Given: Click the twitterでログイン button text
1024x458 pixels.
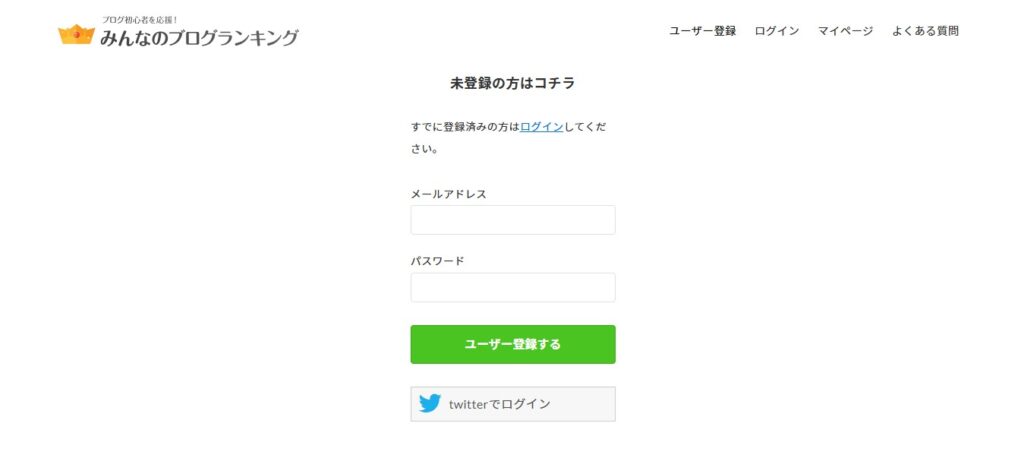Looking at the screenshot, I should click(499, 404).
